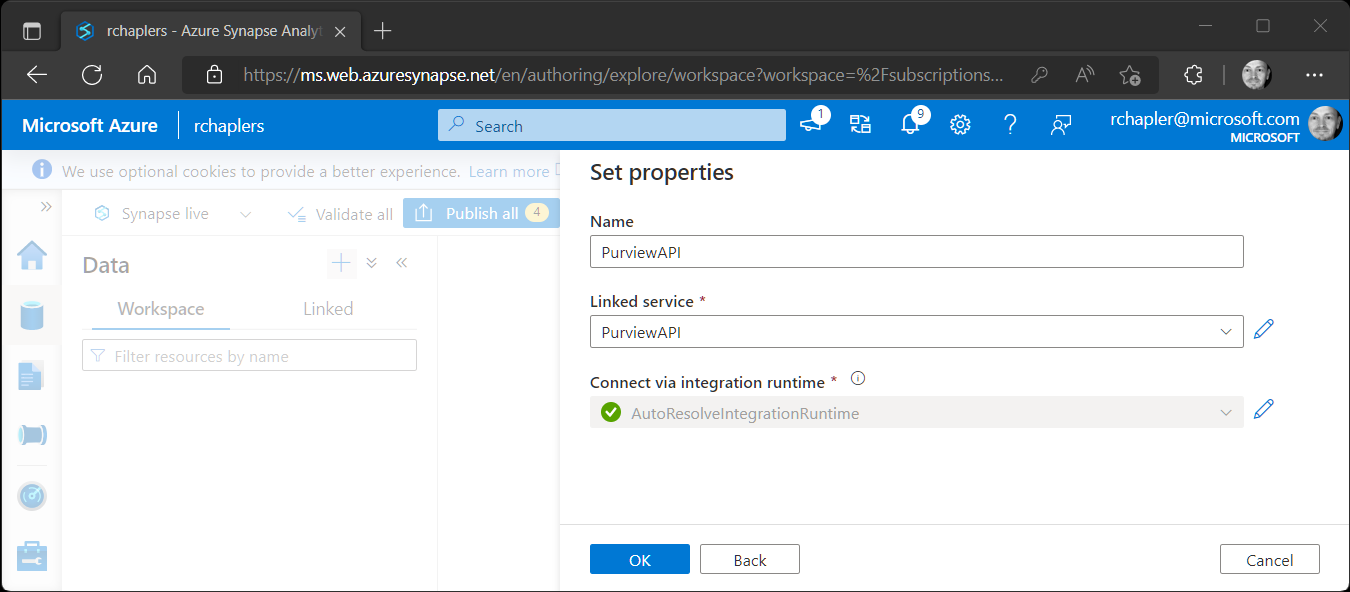Click the browser address bar URL
Viewport: 1350px width, 592px height.
624,75
